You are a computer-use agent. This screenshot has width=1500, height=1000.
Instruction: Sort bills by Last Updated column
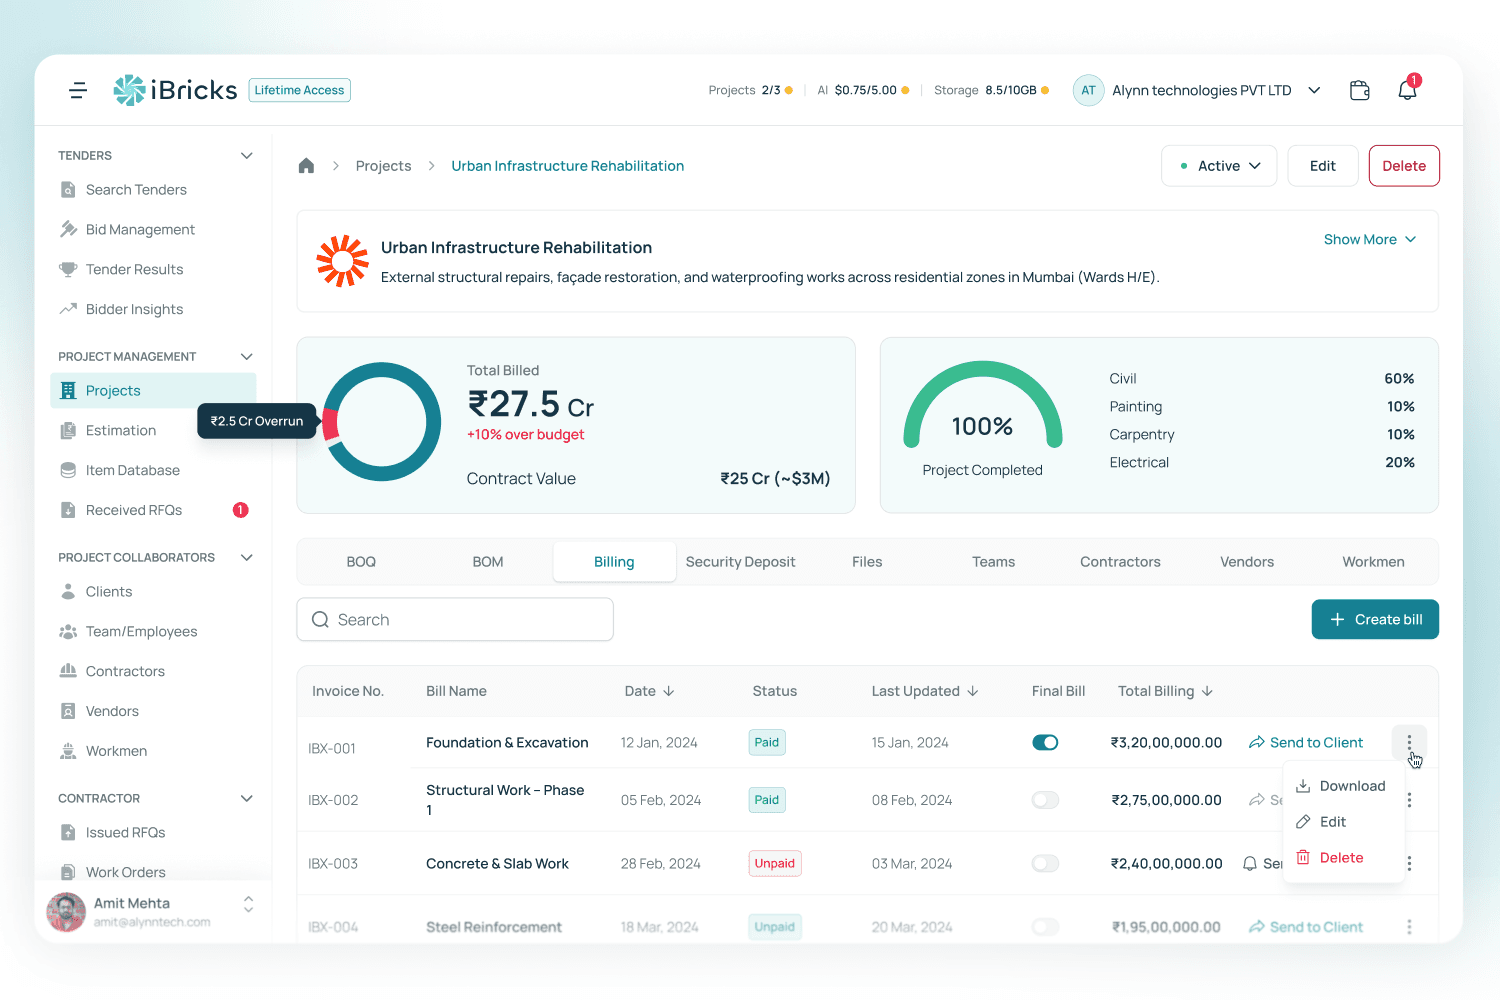[x=925, y=692]
